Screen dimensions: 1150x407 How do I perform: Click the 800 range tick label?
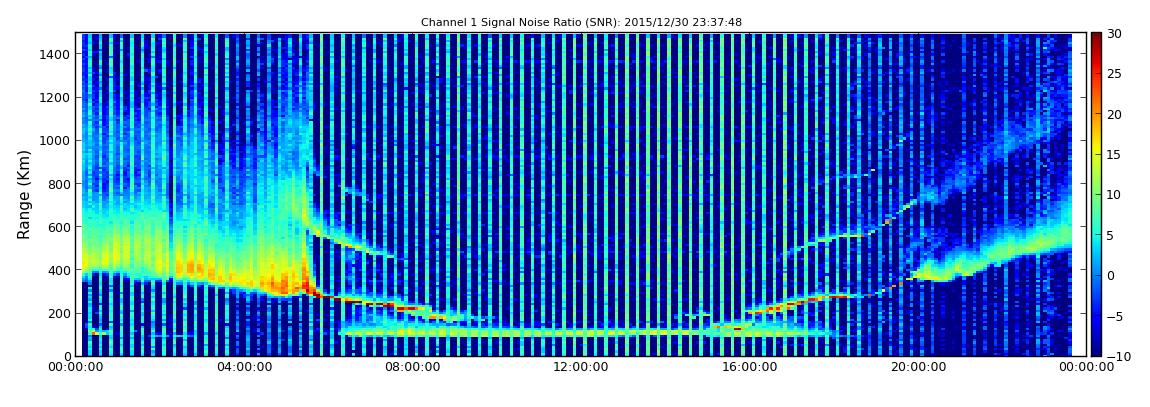(59, 184)
